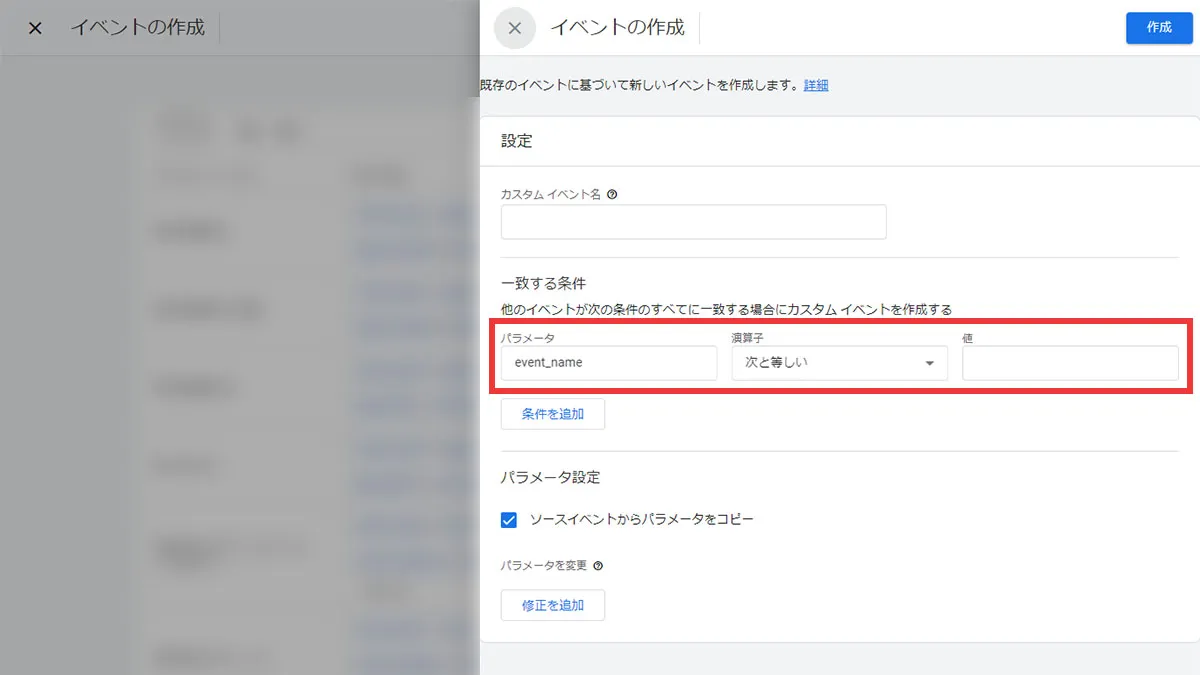
Task: Uncheck ソースイベントからパラメータをコピー
Action: 509,519
